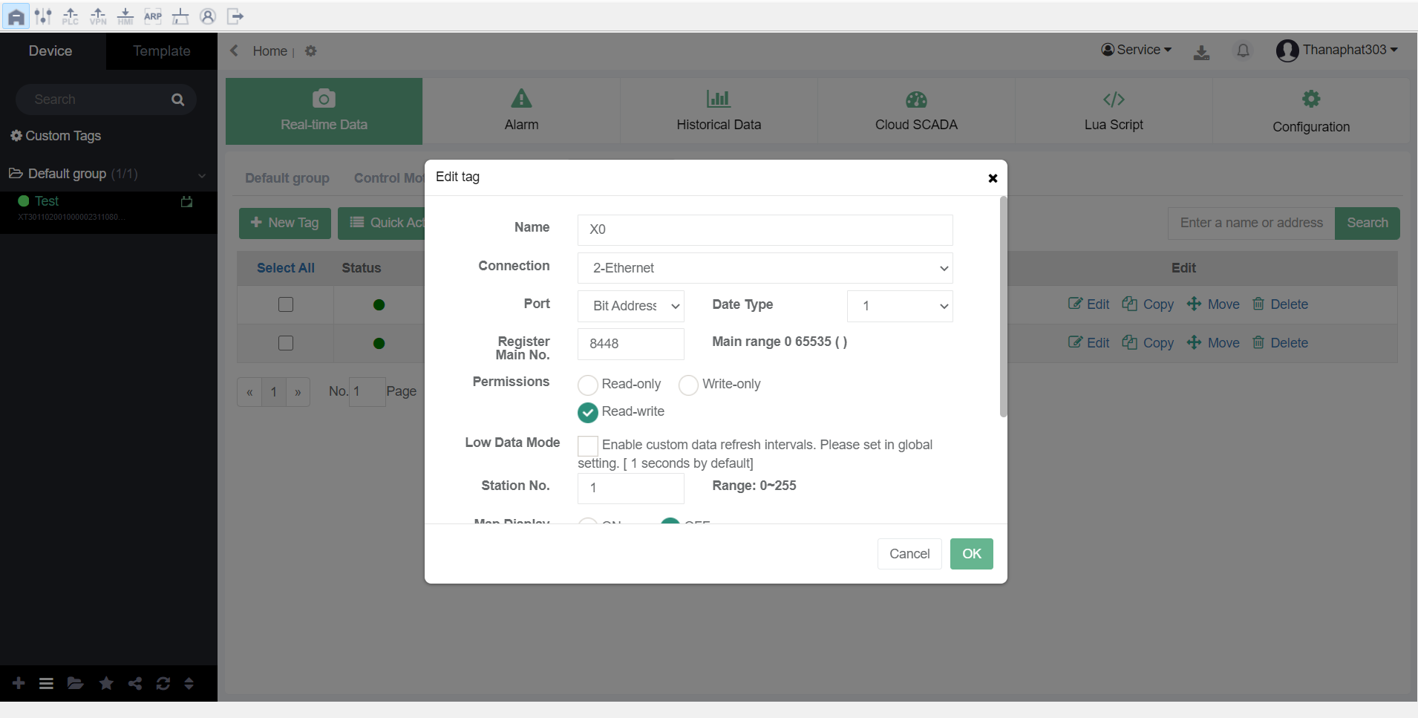Open the Cloud SCADA tab
The height and width of the screenshot is (718, 1418).
[x=916, y=111]
